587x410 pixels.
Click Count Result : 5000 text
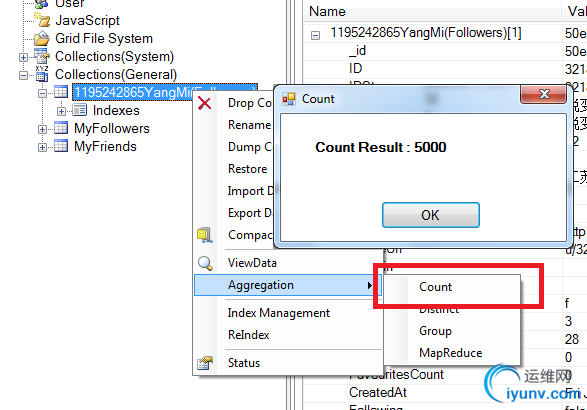click(381, 147)
